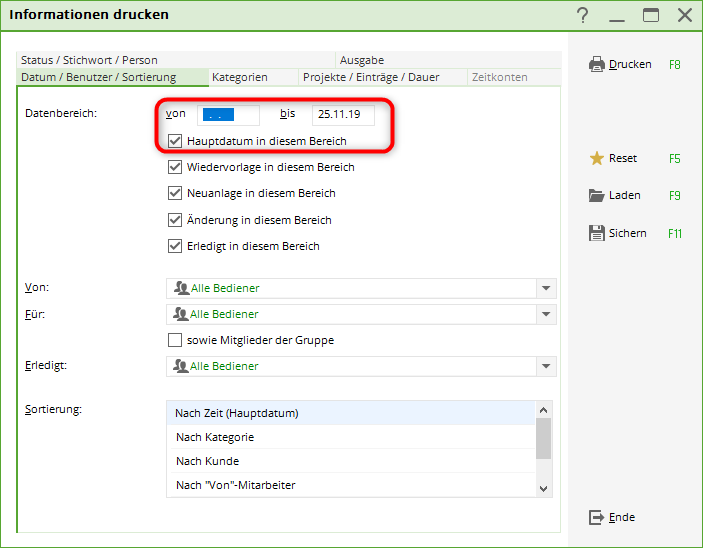Click the bis date input field

343,115
